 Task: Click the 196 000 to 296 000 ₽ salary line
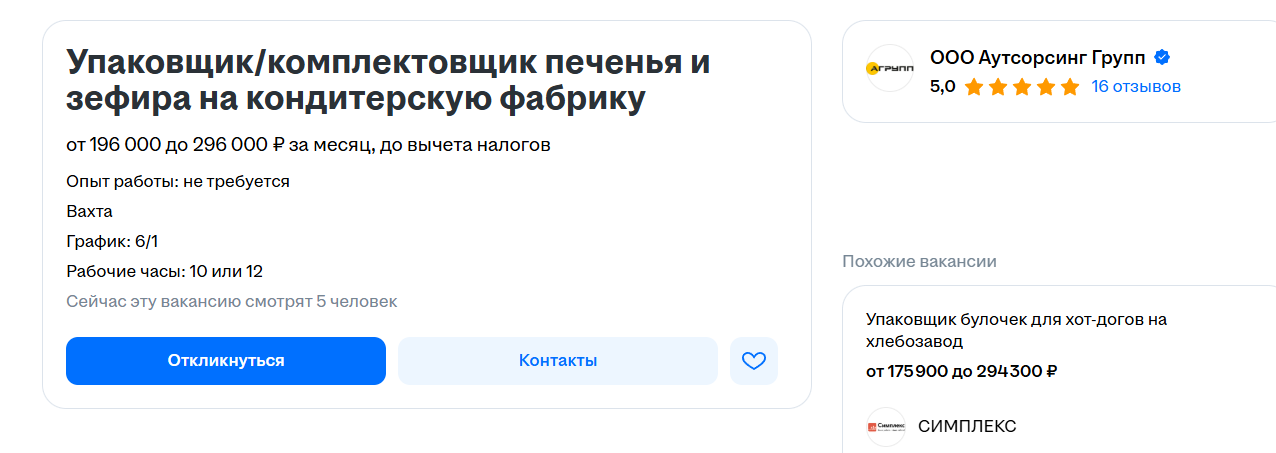click(308, 146)
